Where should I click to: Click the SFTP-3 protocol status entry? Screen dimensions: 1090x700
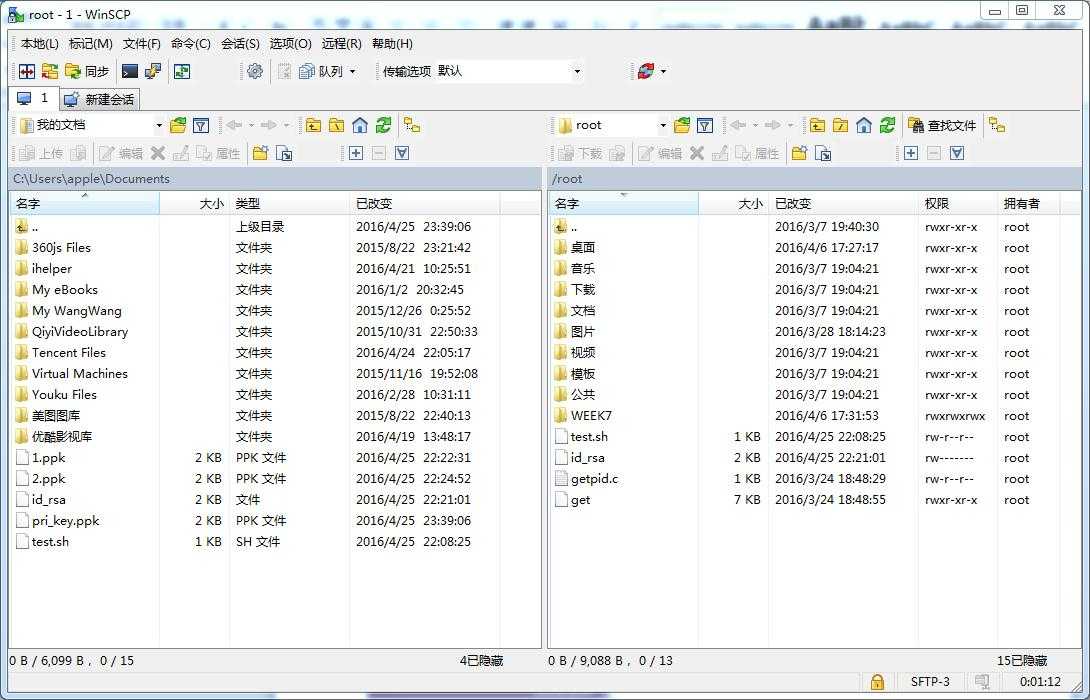930,681
